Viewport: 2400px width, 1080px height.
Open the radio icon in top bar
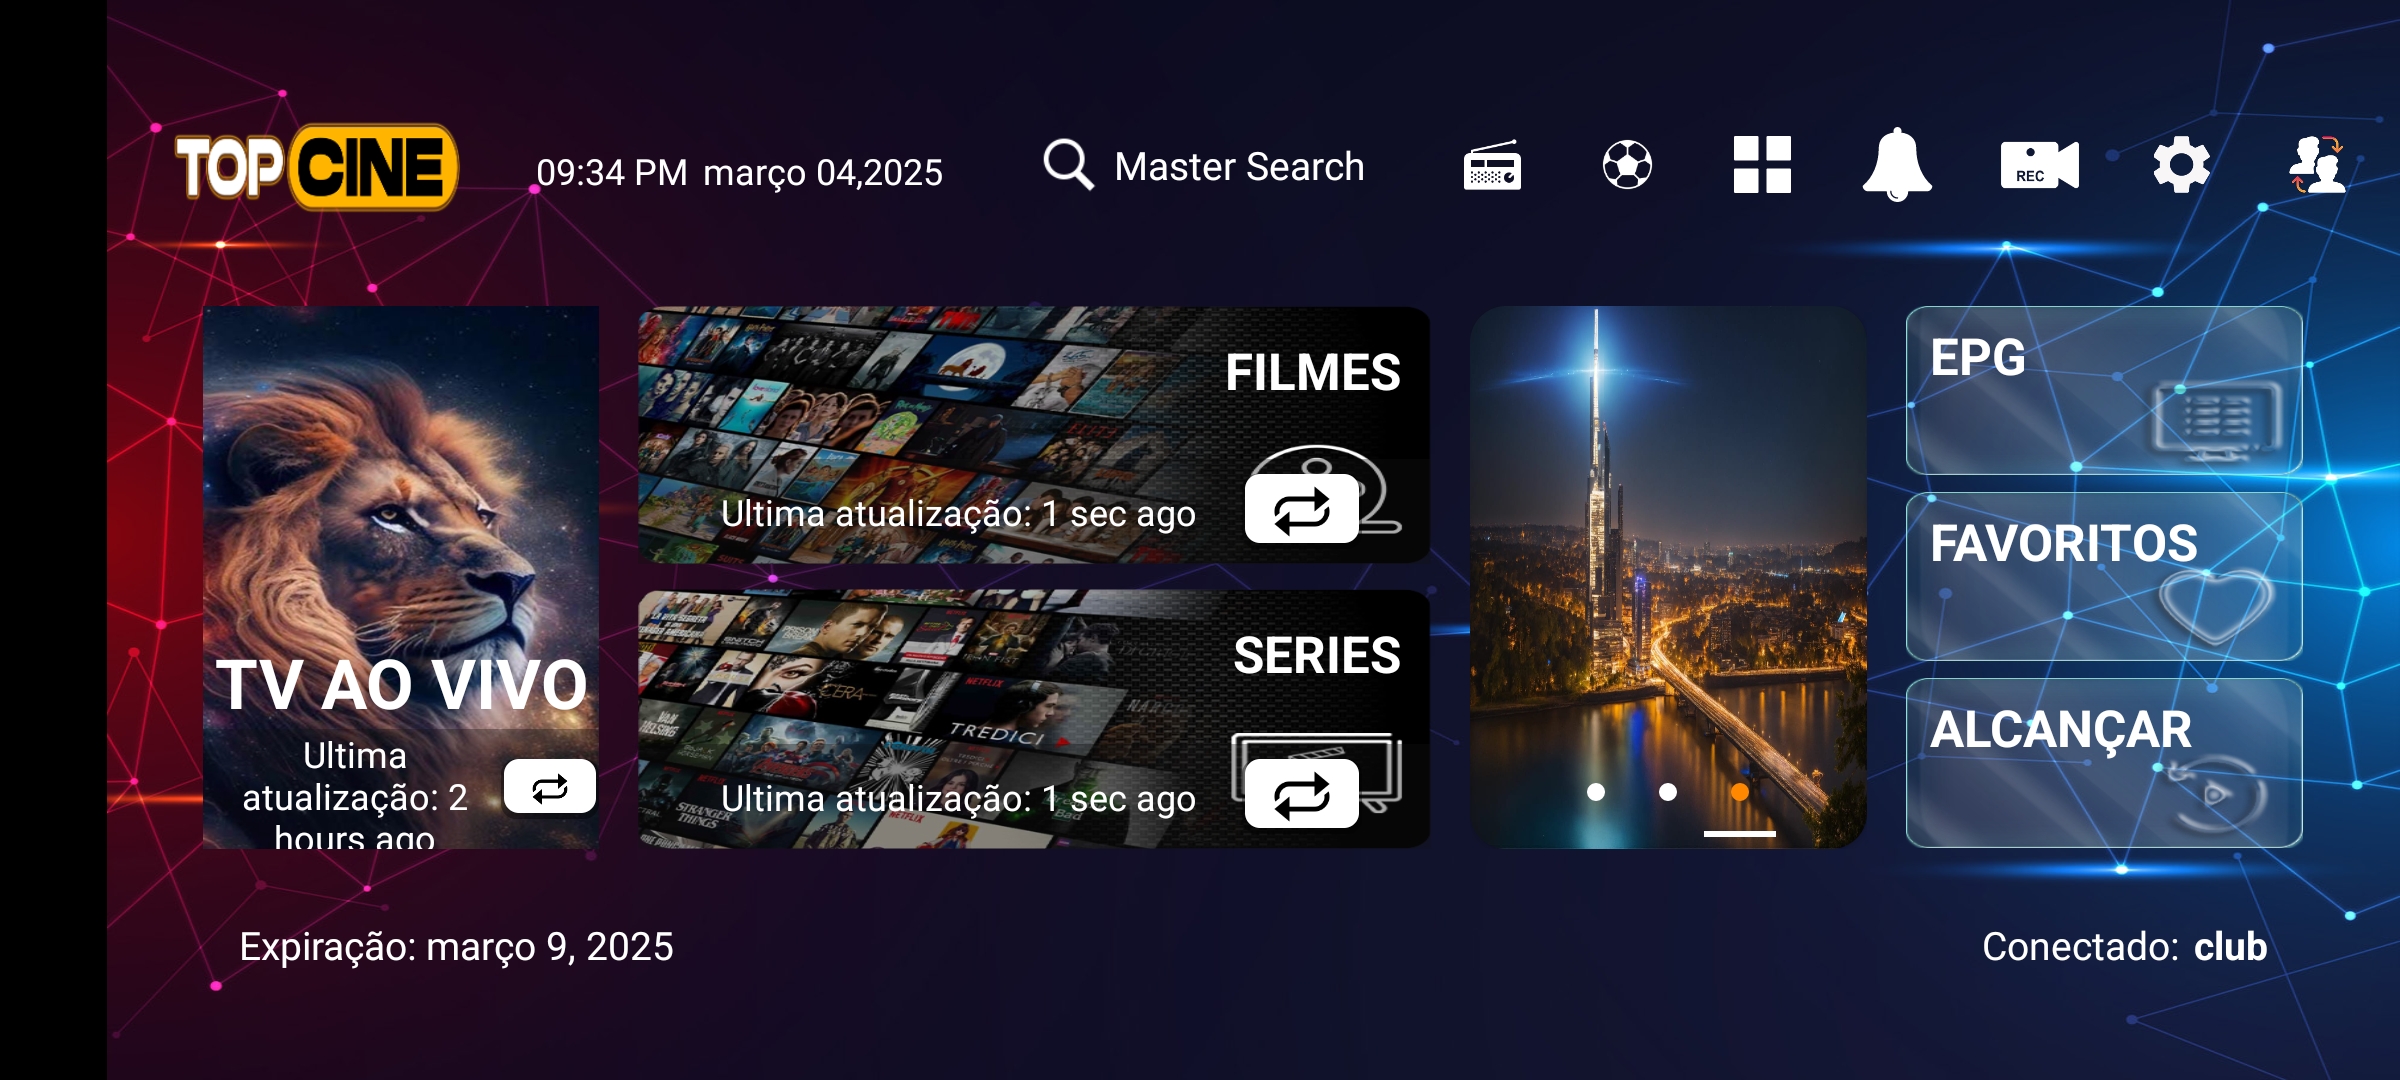pyautogui.click(x=1492, y=166)
